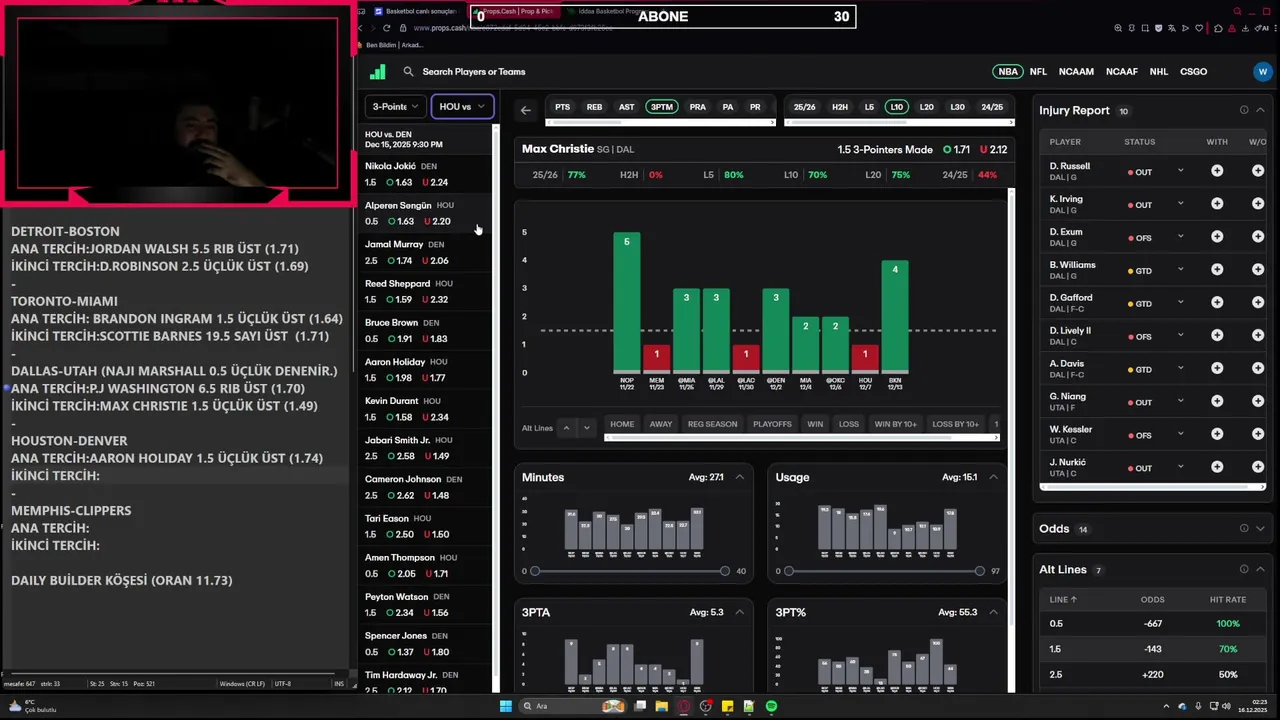Open the W user avatar
The width and height of the screenshot is (1280, 720).
click(x=1263, y=72)
